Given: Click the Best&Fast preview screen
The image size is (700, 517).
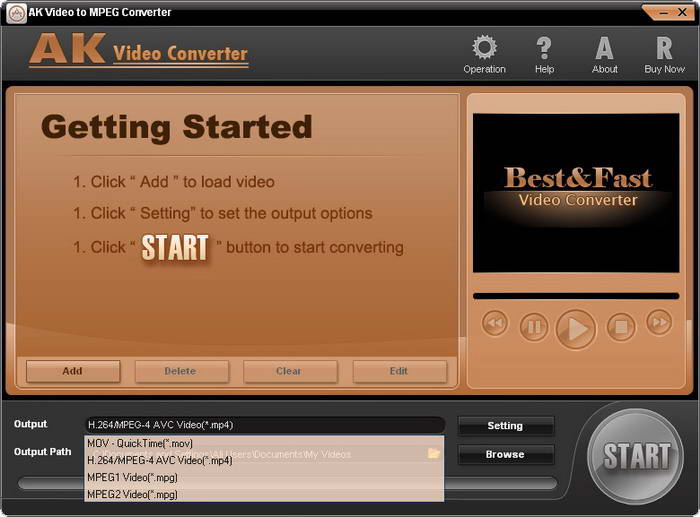Looking at the screenshot, I should tap(576, 193).
